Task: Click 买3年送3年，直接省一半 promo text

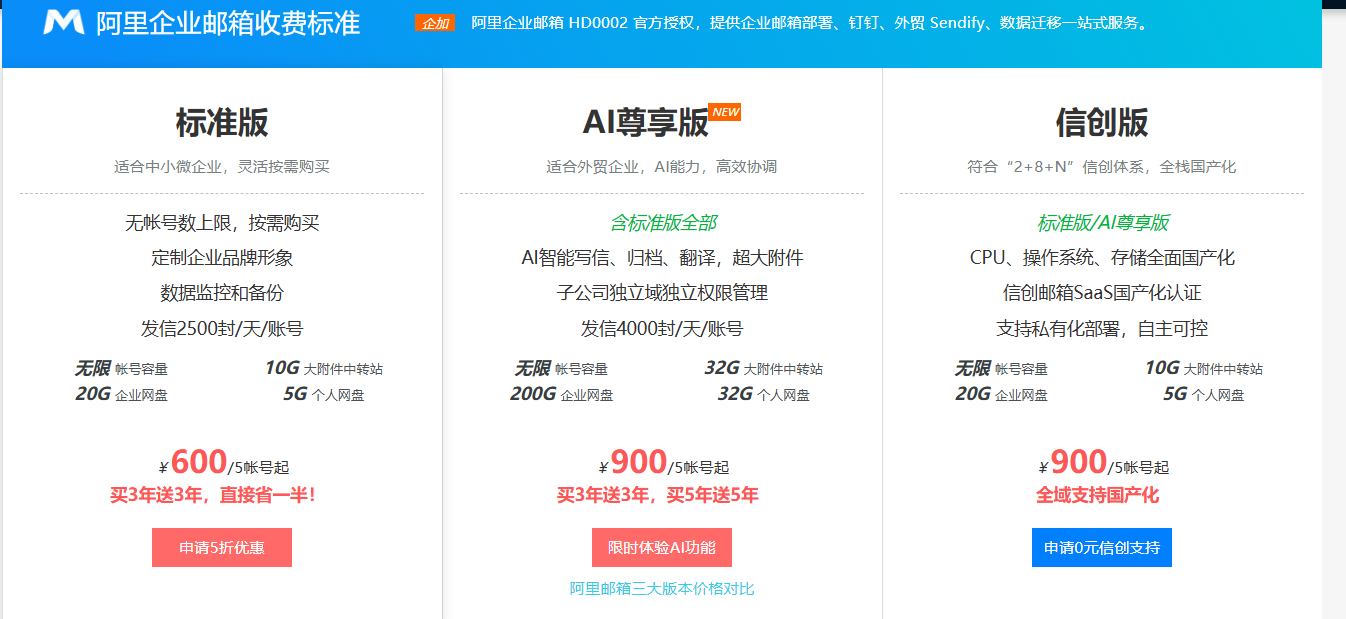Action: [212, 495]
